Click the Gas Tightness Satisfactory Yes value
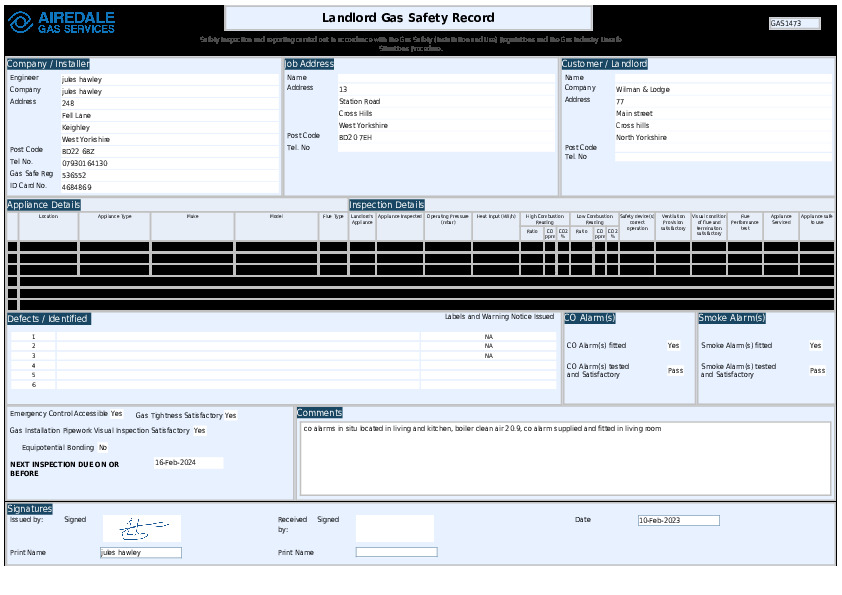The image size is (842, 595). 230,415
